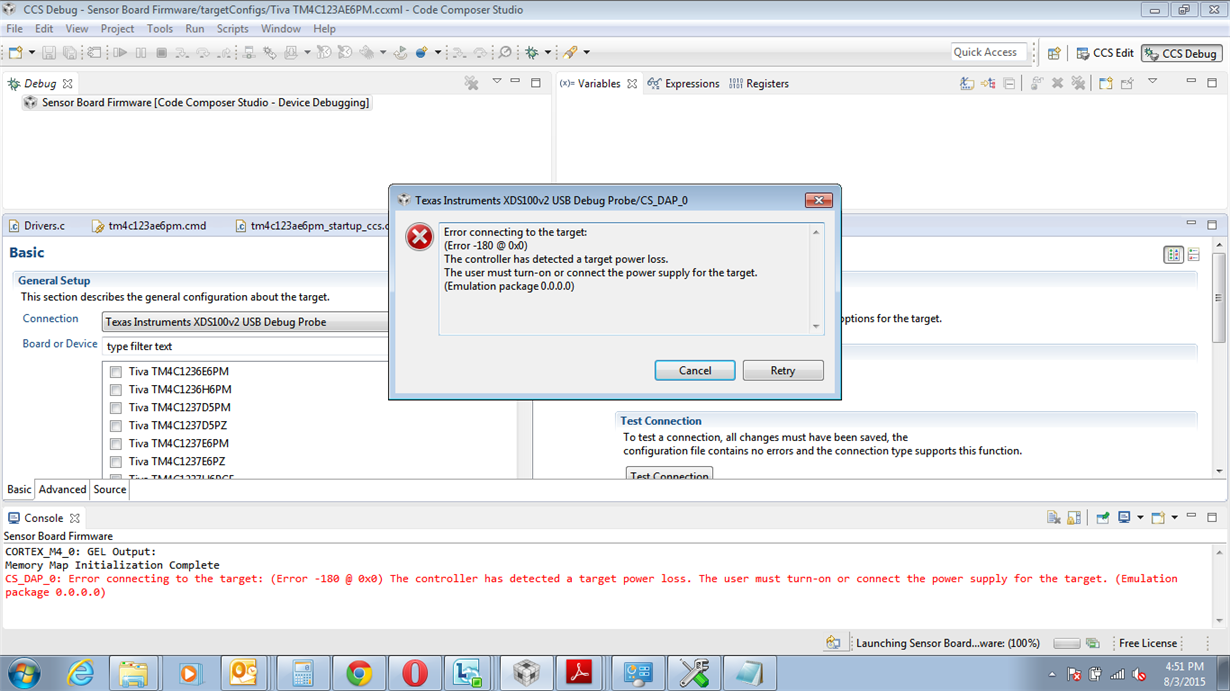Click Cancel in the error dialog
This screenshot has height=691, width=1230.
click(695, 371)
